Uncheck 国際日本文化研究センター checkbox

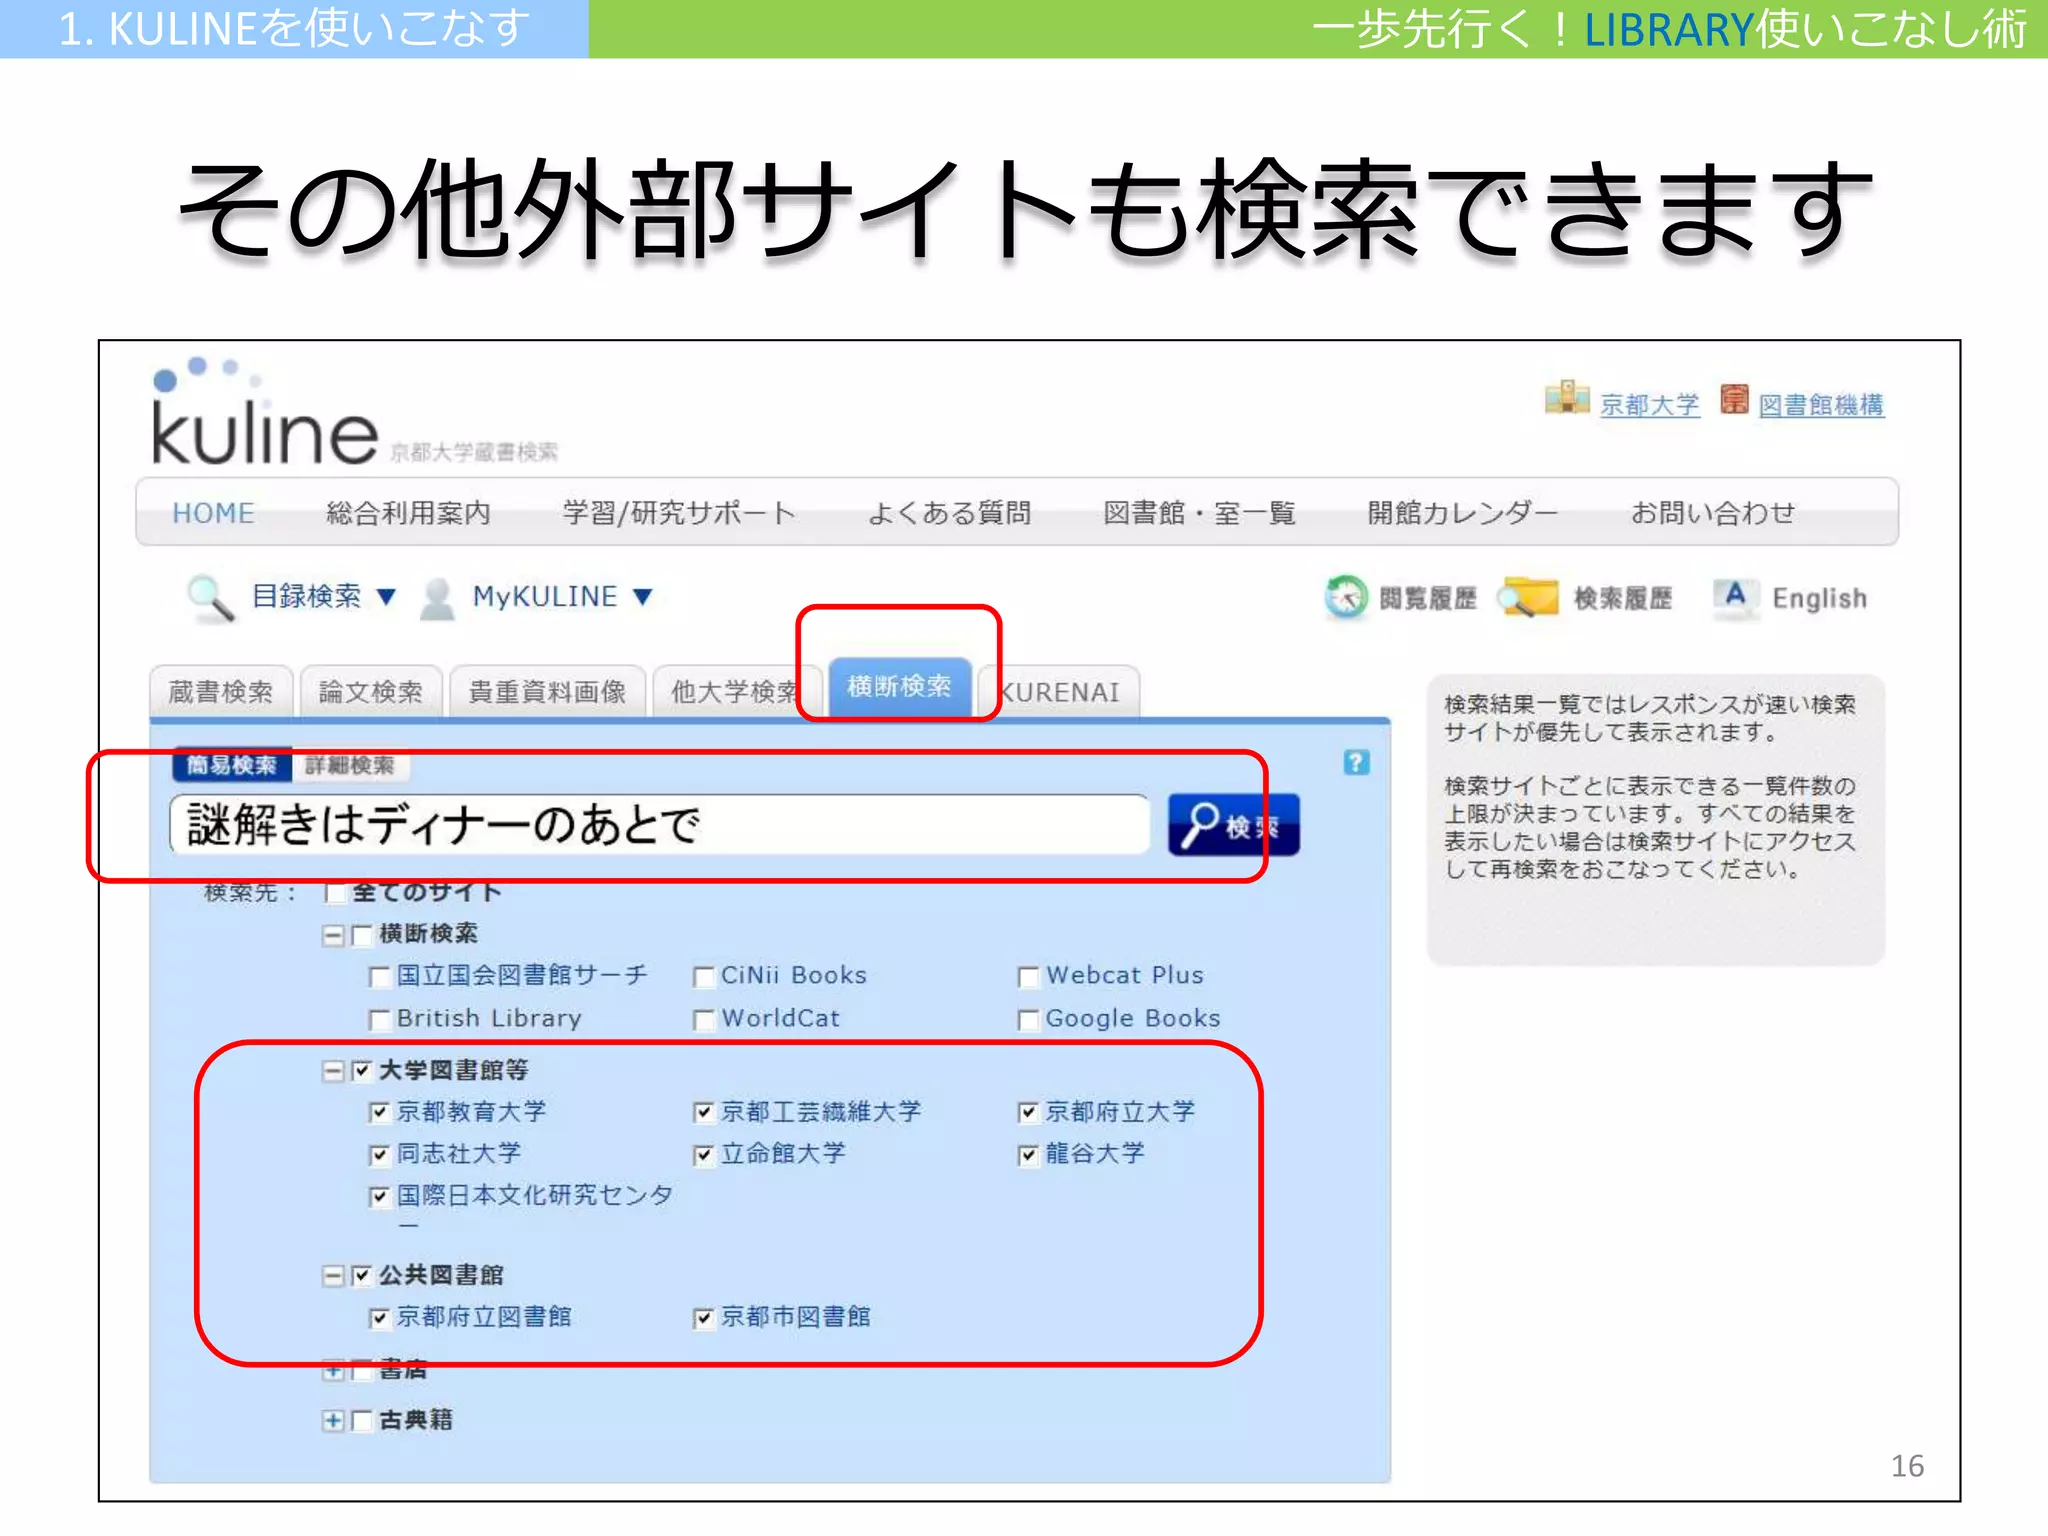coord(379,1197)
